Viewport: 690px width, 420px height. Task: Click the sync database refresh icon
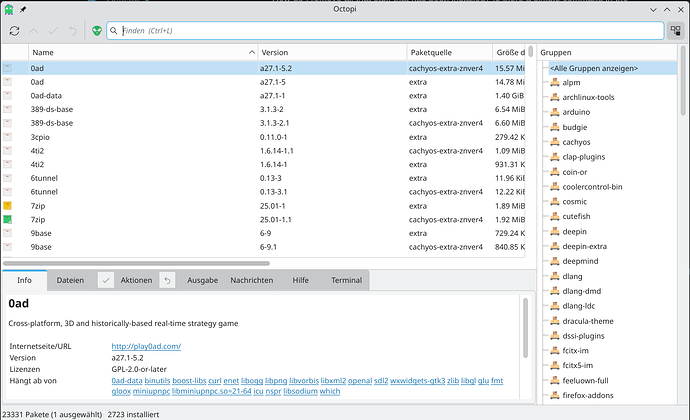click(x=14, y=31)
